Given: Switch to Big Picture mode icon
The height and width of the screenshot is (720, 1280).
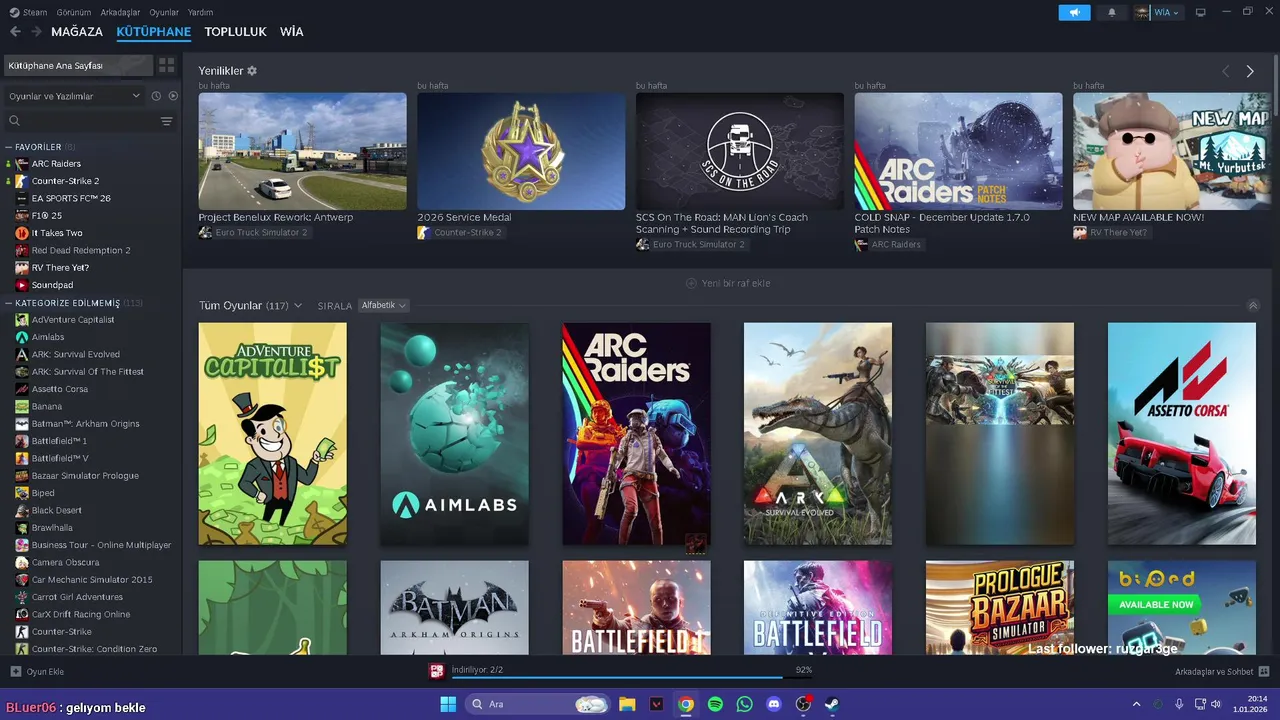Looking at the screenshot, I should (x=1200, y=12).
